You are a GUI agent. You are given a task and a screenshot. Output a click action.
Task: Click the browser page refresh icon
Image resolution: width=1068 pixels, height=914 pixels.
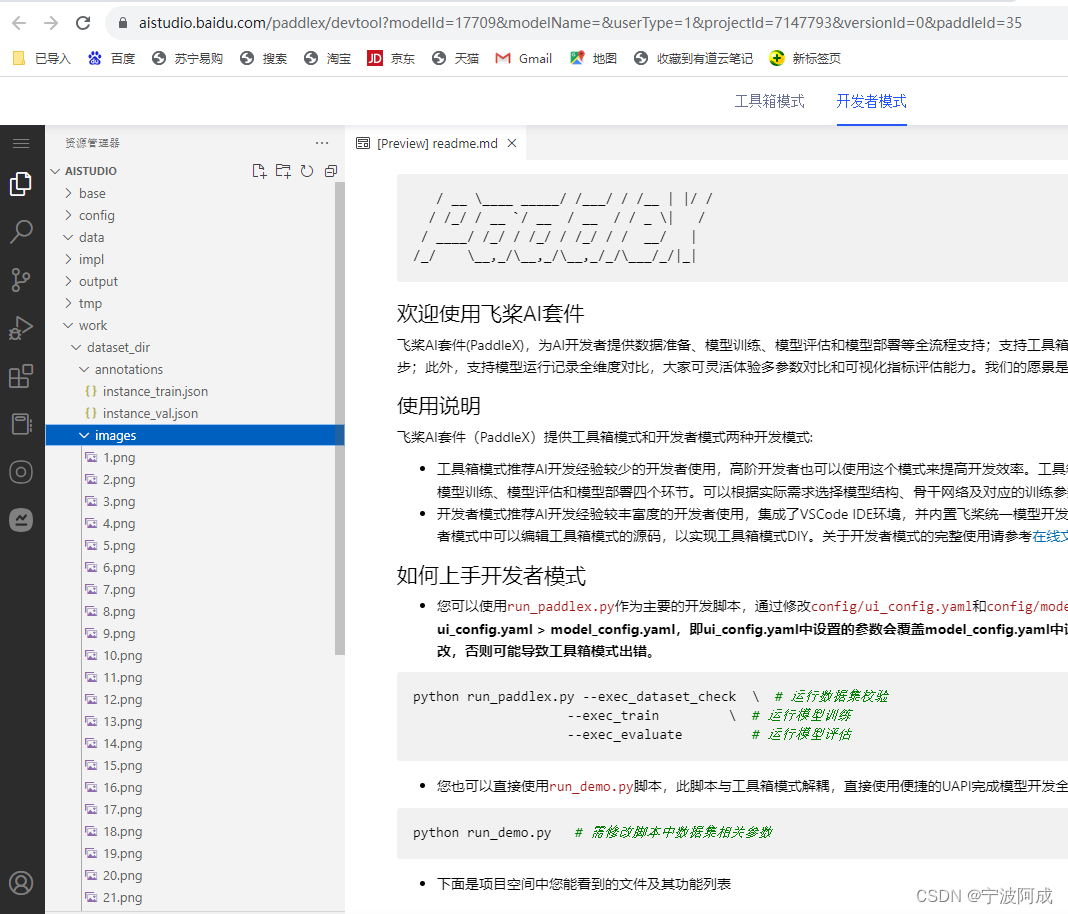click(83, 22)
